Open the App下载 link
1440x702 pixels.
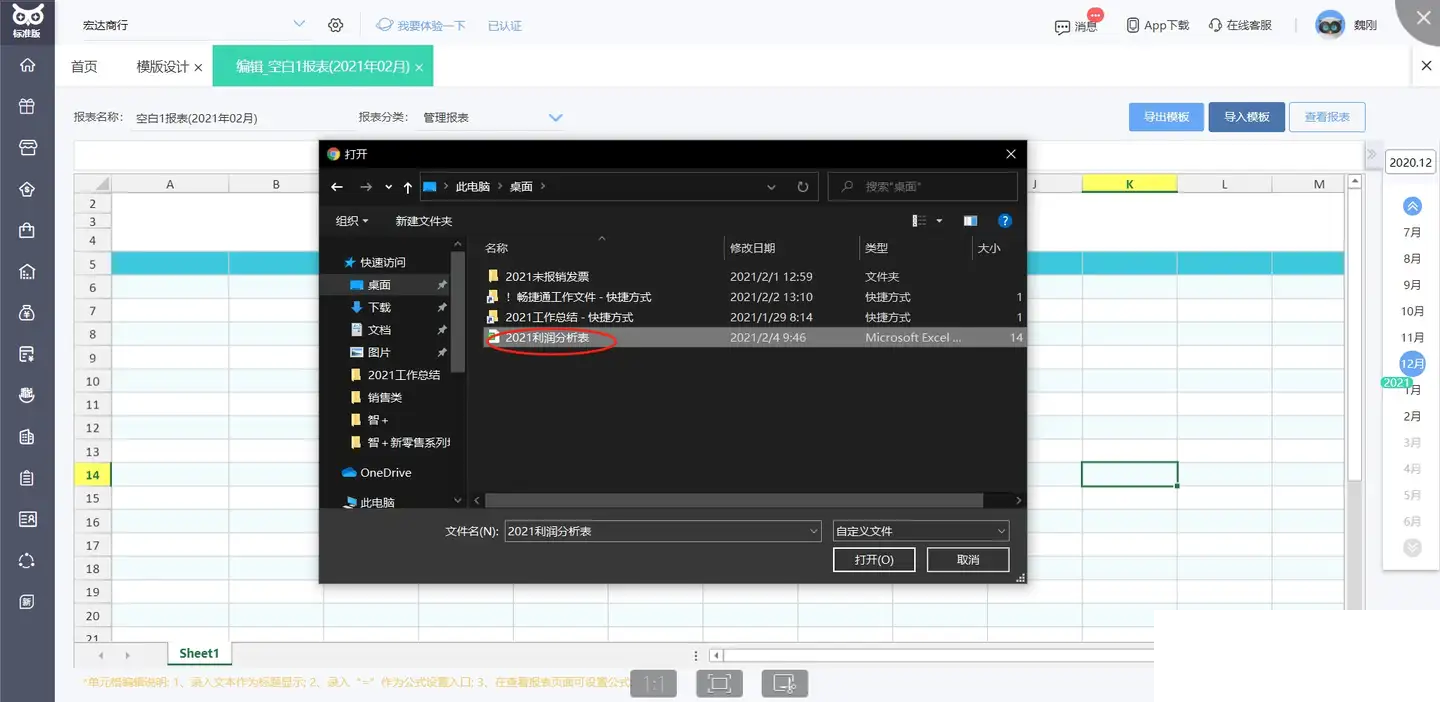pyautogui.click(x=1157, y=25)
